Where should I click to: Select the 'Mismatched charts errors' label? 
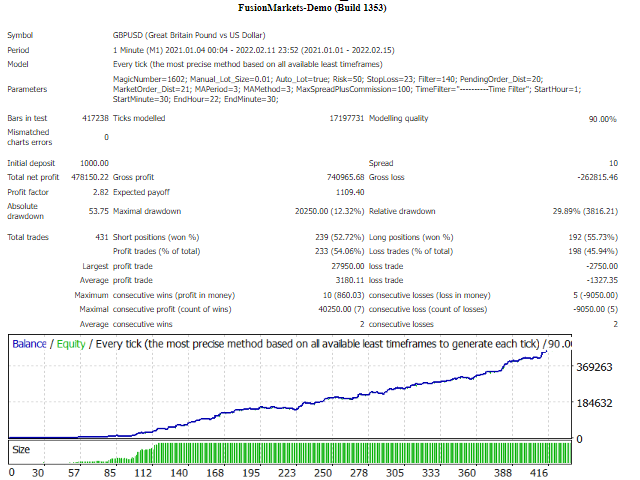29,137
